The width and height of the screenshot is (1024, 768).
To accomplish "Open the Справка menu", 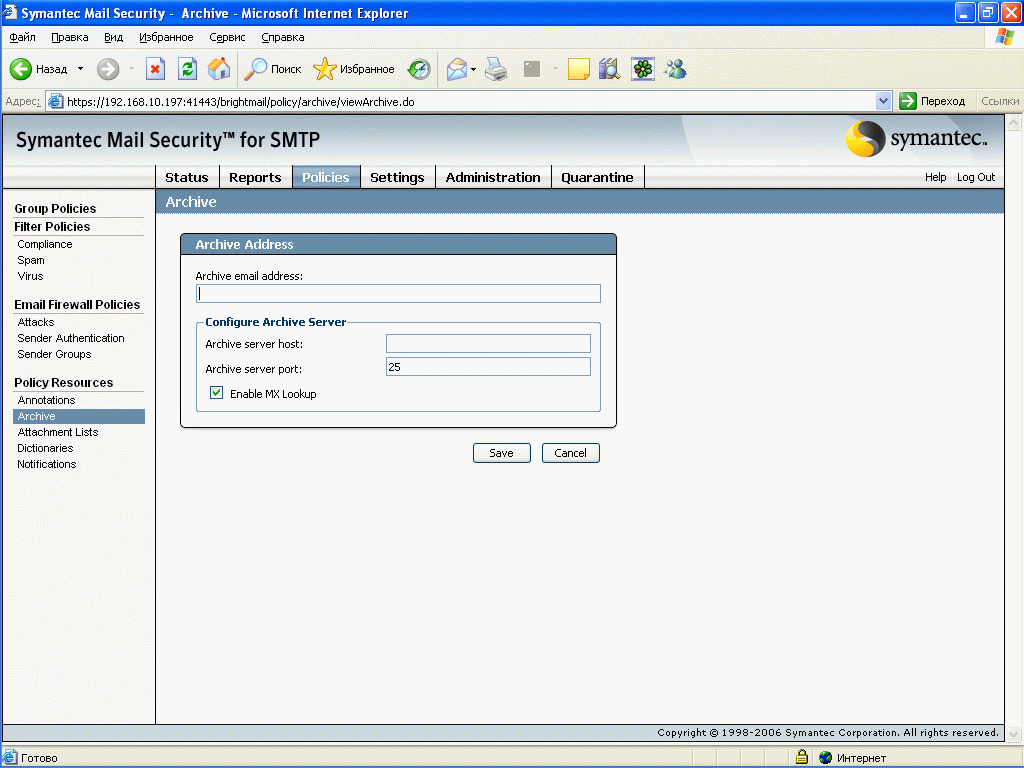I will [x=283, y=37].
